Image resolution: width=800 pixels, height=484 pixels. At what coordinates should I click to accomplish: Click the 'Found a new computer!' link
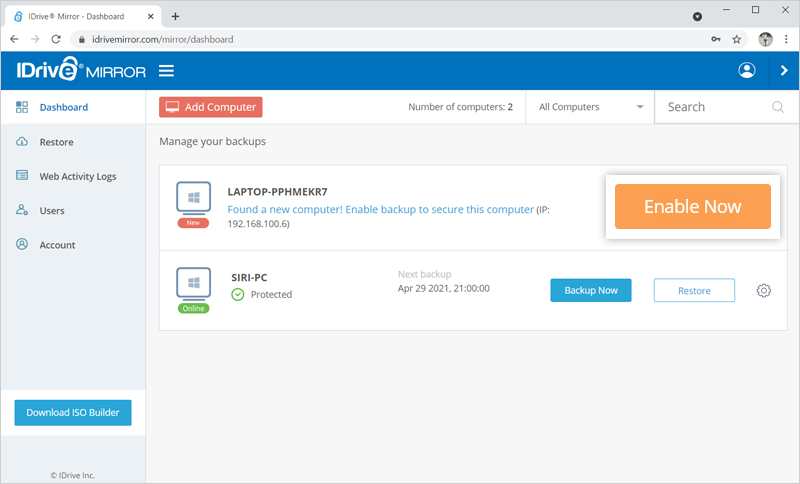[x=381, y=210]
